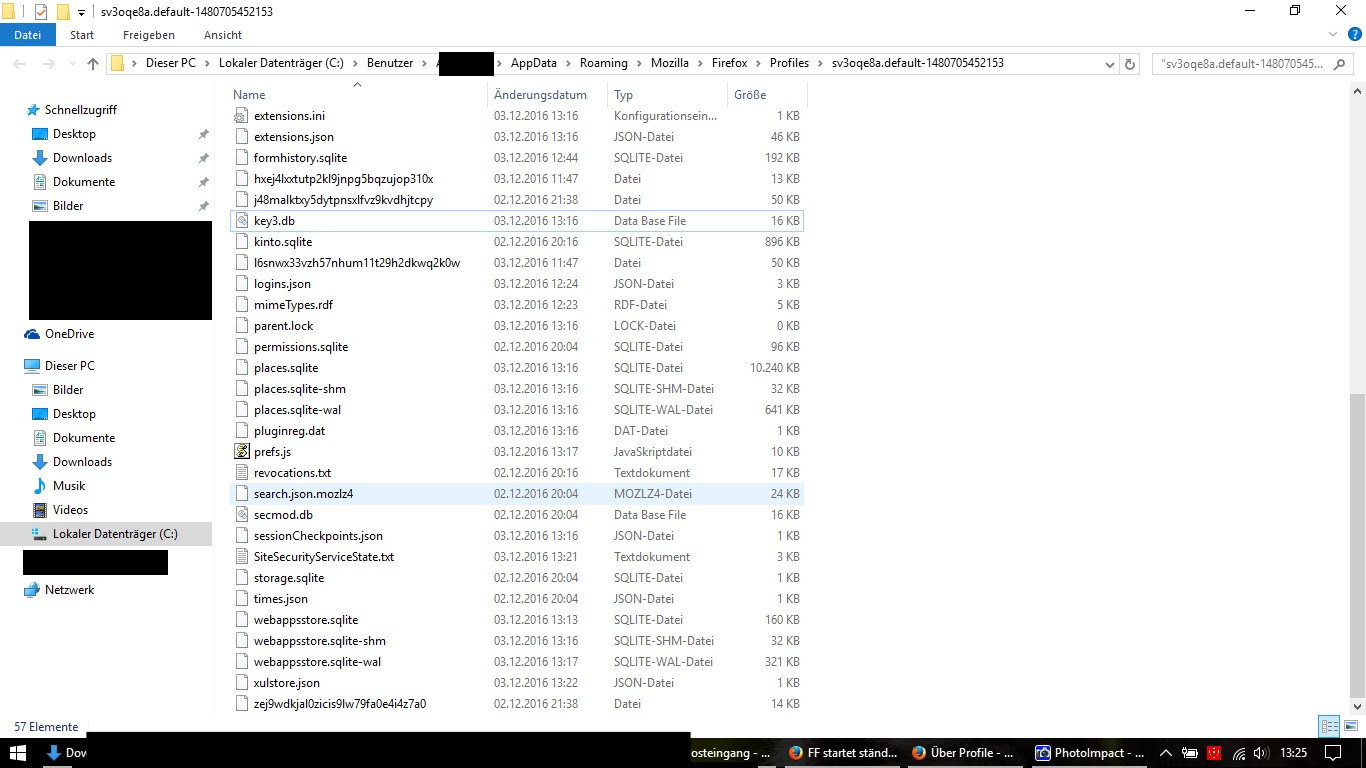
Task: Switch to the large thumbnails view layout
Action: (1350, 727)
